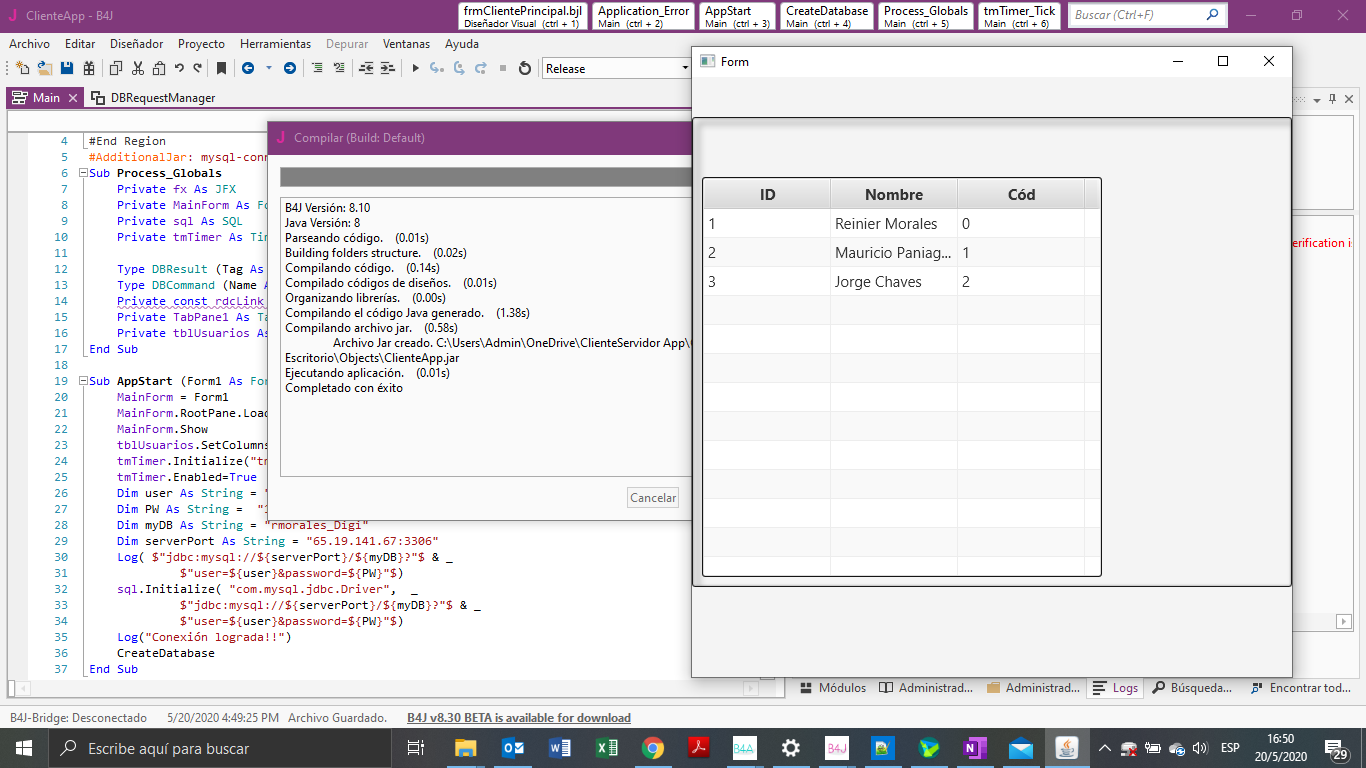Click the increase indent toolbar icon
1366x768 pixels.
pyautogui.click(x=387, y=68)
